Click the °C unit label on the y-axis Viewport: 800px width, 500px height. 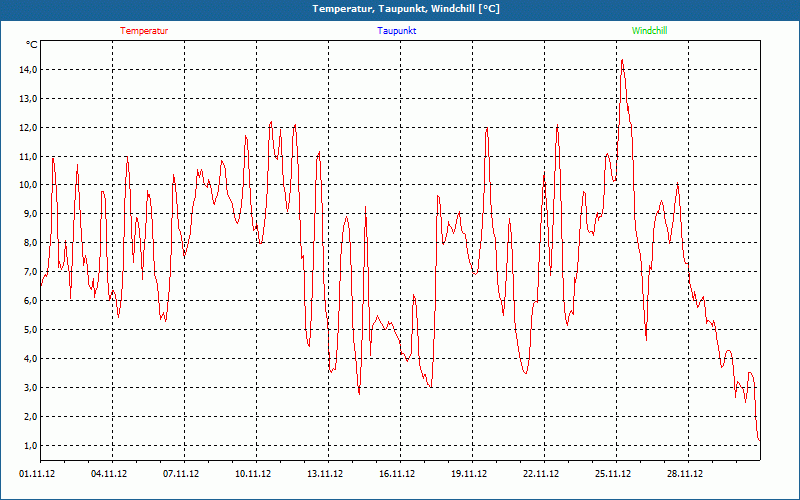point(31,45)
